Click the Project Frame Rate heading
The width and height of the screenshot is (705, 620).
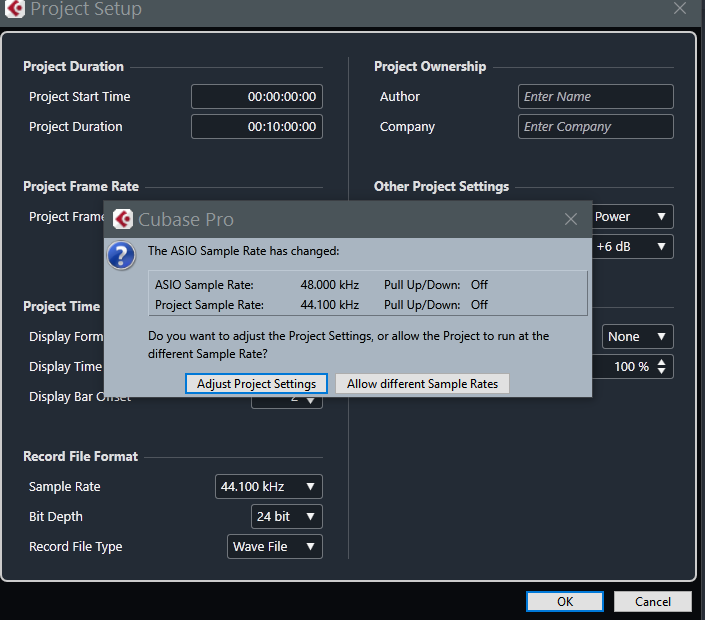[81, 187]
